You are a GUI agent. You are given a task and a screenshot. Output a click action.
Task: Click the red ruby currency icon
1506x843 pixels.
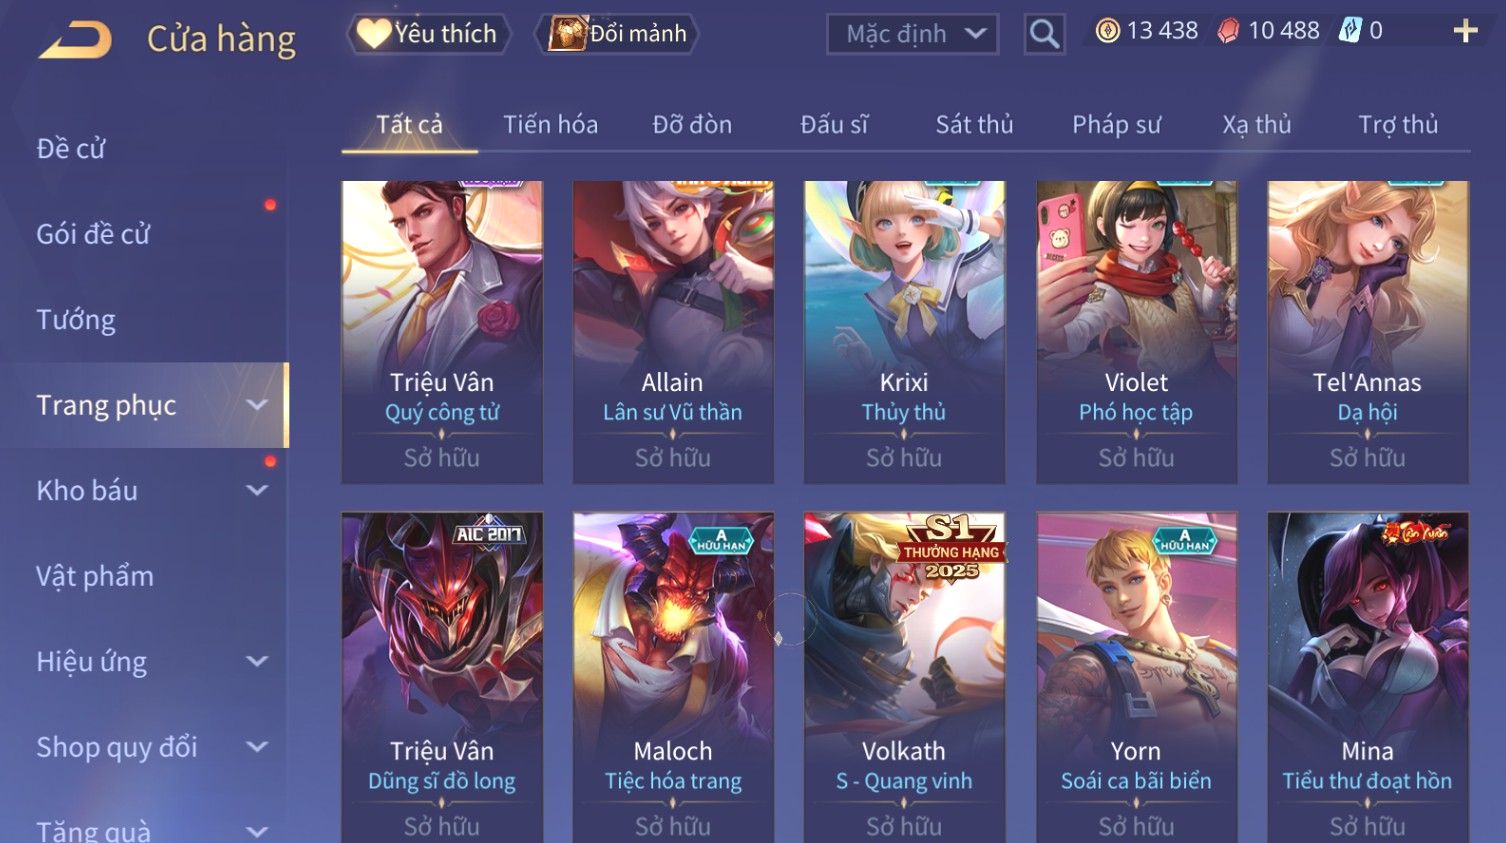tap(1228, 31)
